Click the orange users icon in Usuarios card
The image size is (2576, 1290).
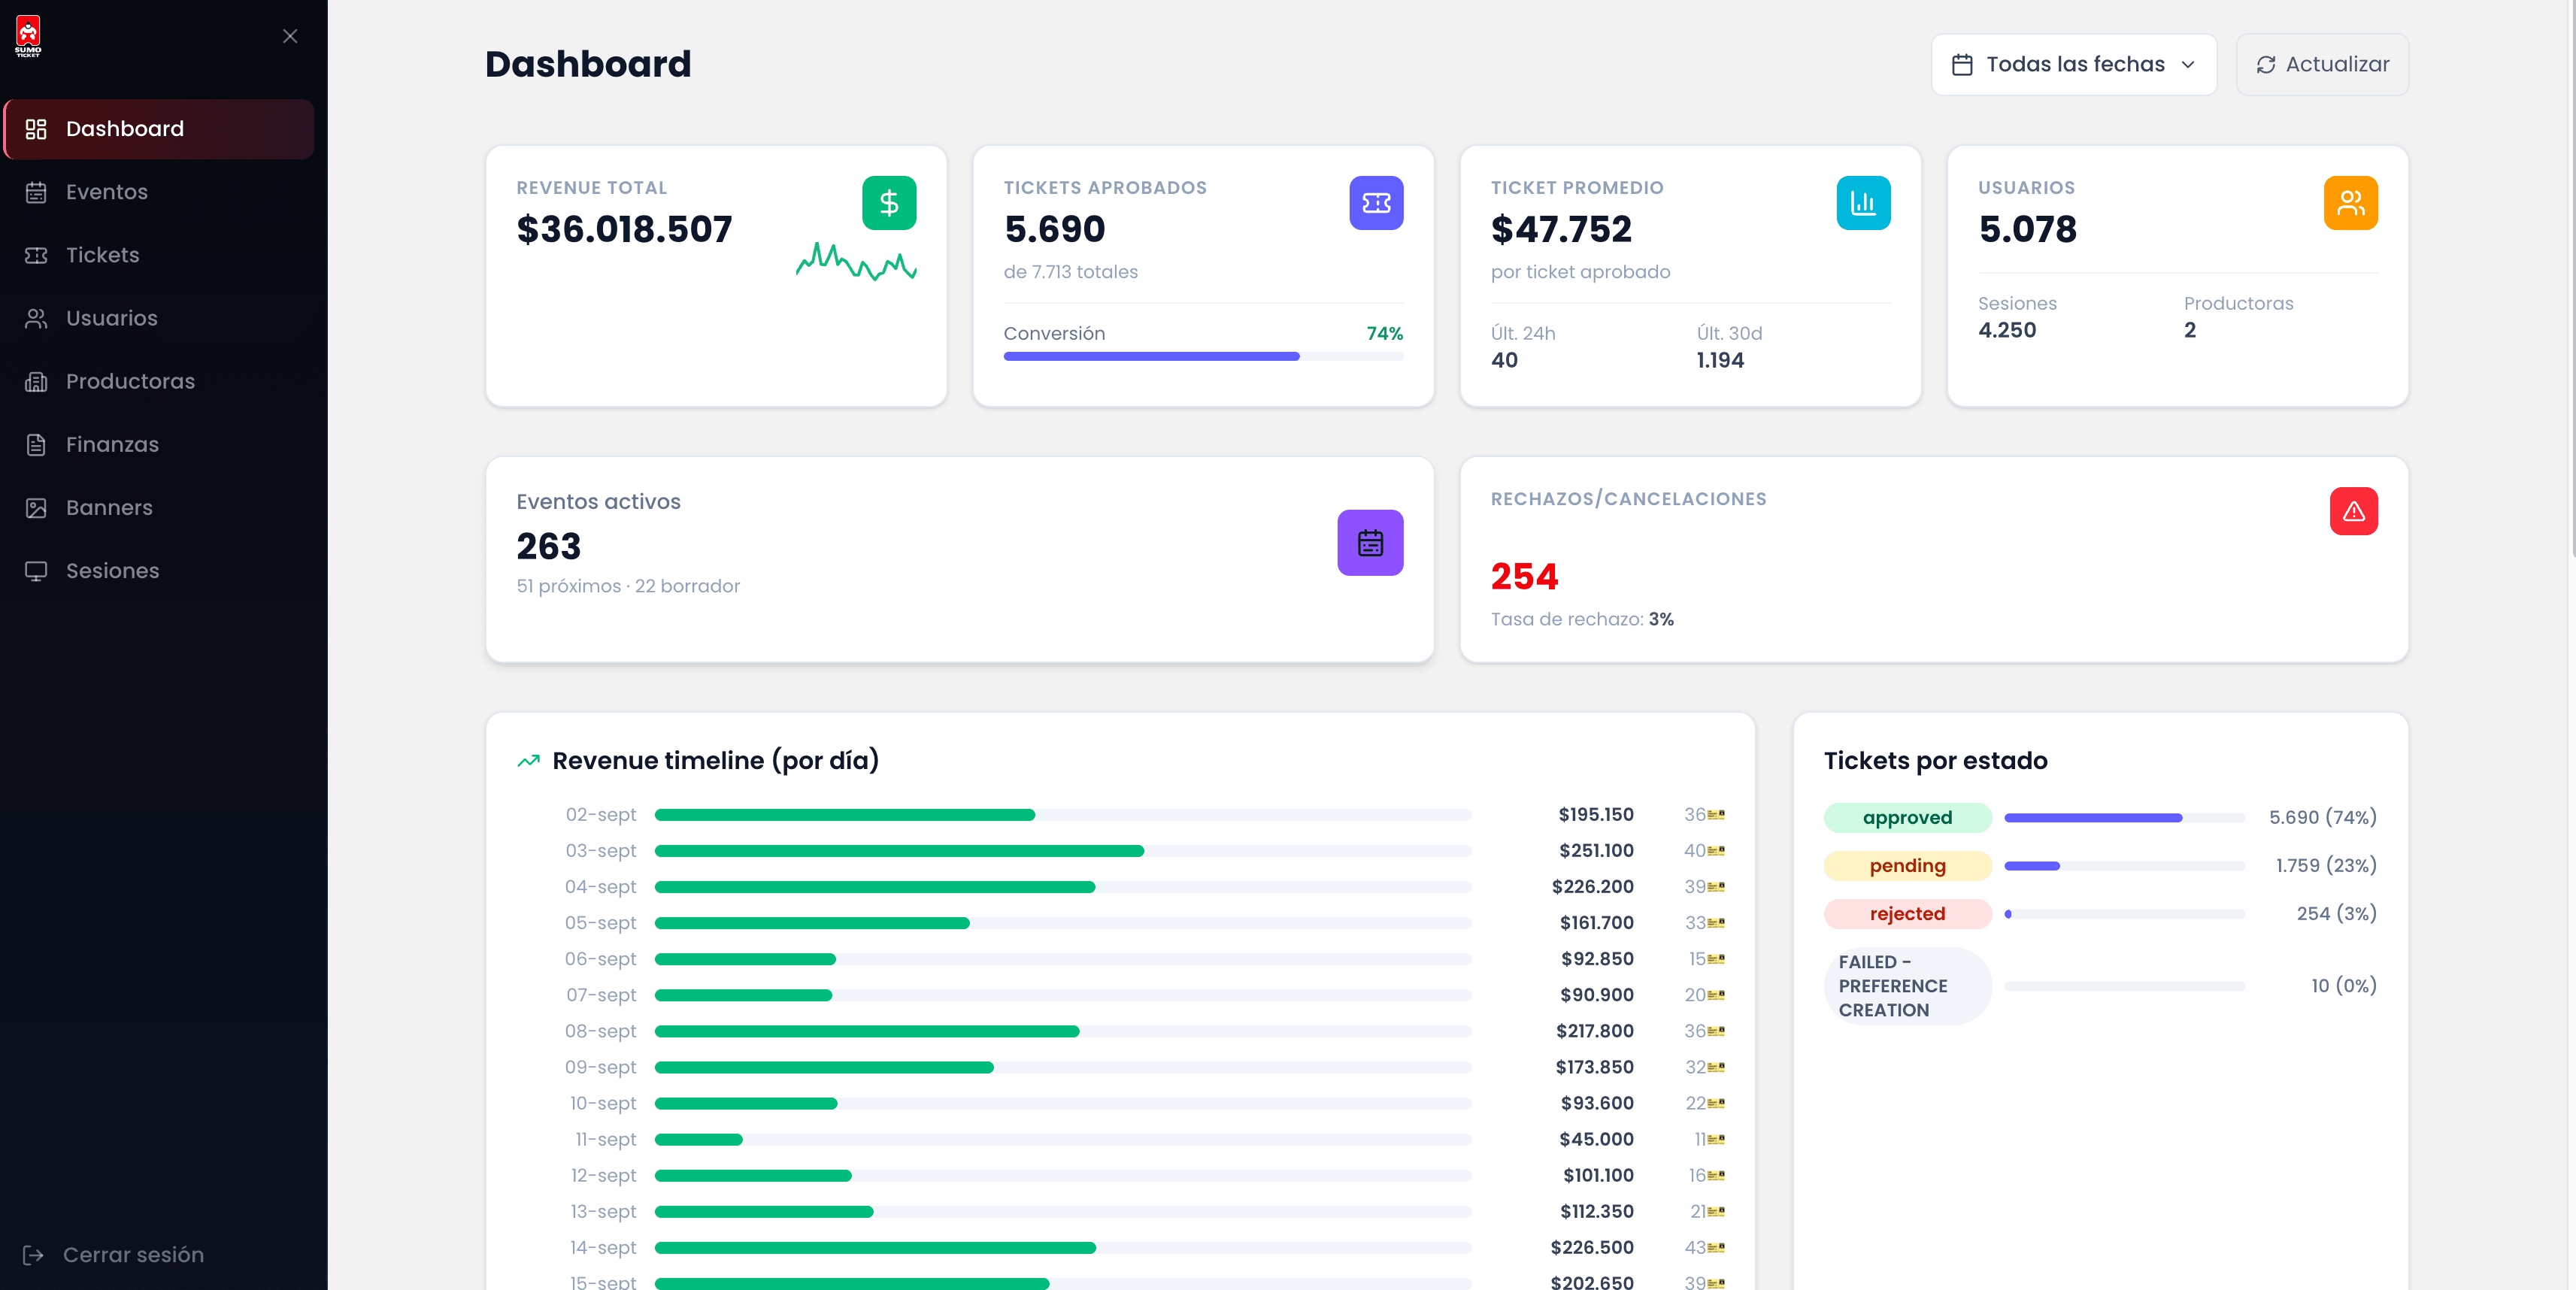pyautogui.click(x=2350, y=203)
